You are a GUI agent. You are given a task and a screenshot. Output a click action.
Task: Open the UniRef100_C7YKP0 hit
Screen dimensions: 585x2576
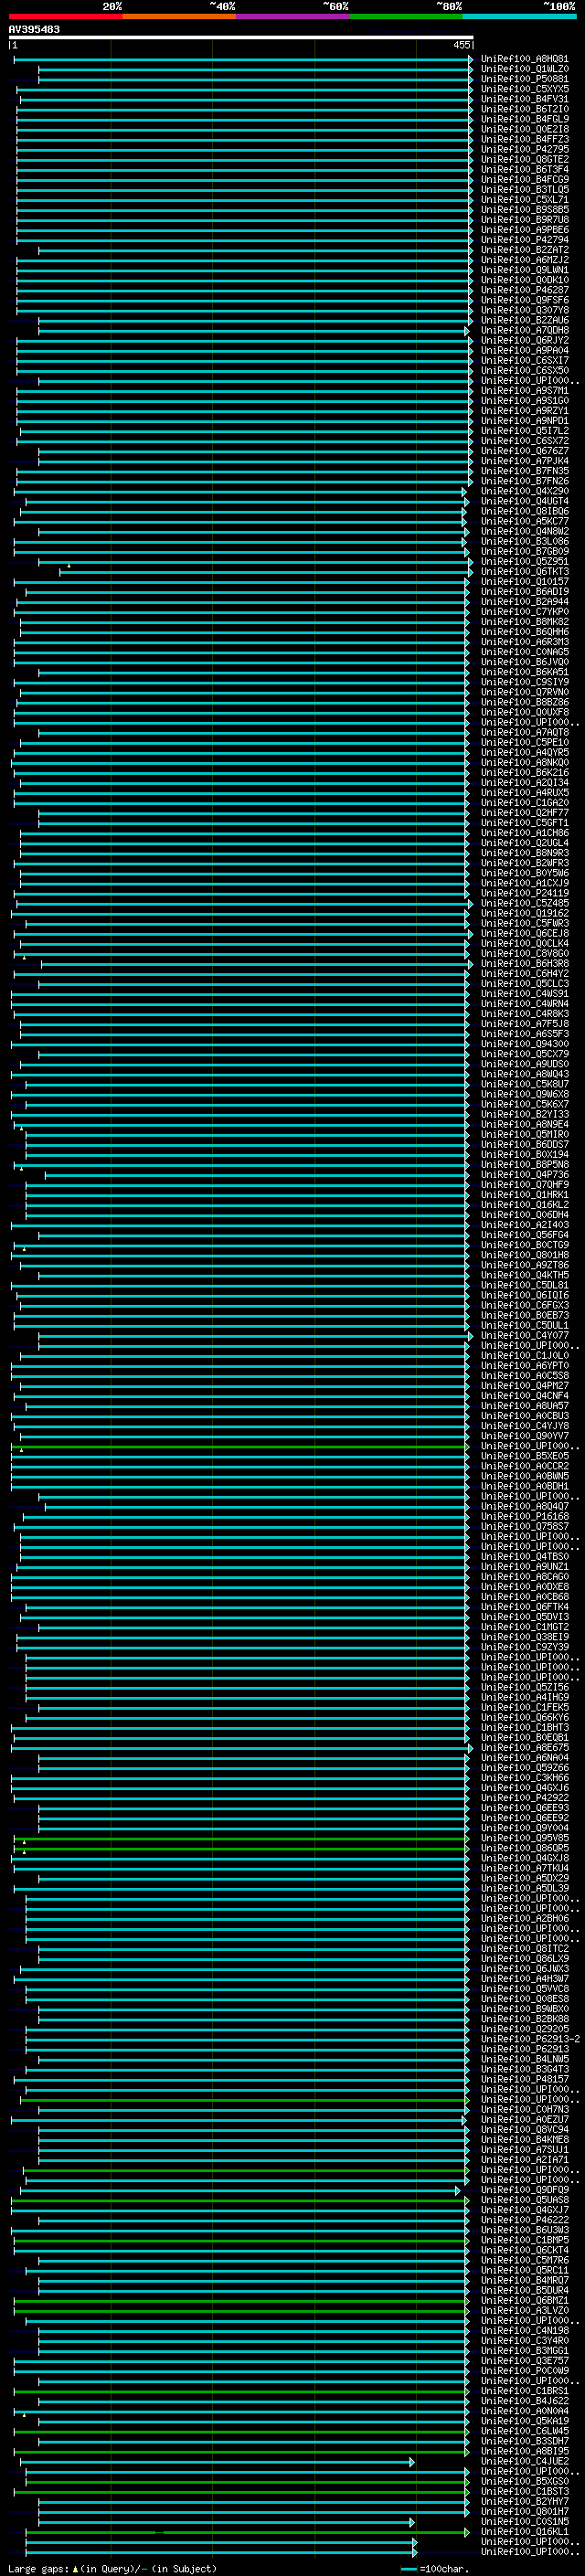pyautogui.click(x=525, y=611)
